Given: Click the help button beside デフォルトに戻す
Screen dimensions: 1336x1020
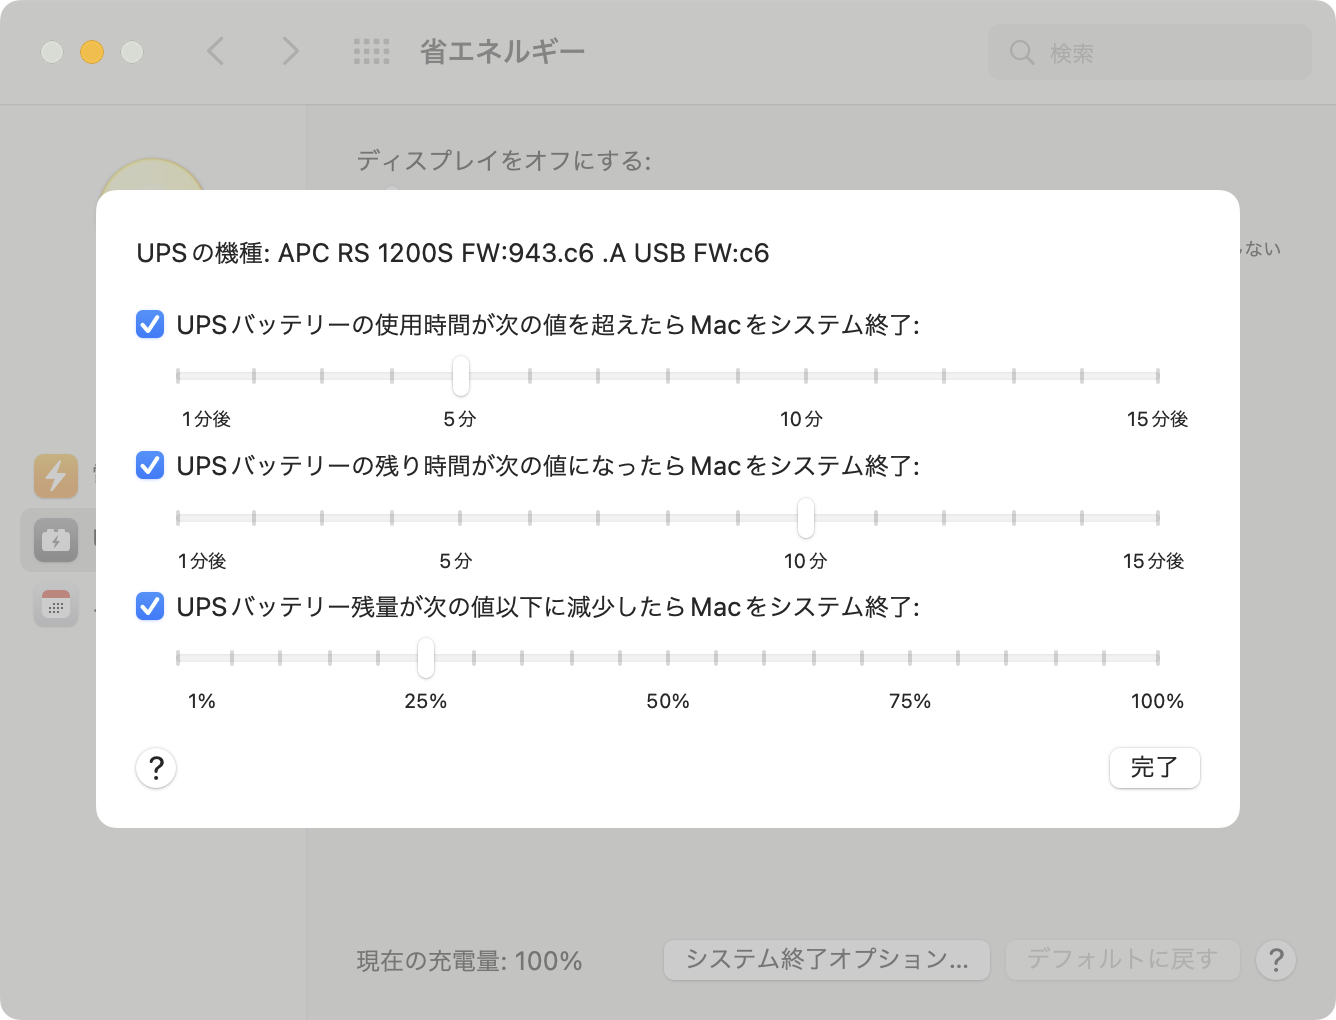Looking at the screenshot, I should pyautogui.click(x=1275, y=960).
